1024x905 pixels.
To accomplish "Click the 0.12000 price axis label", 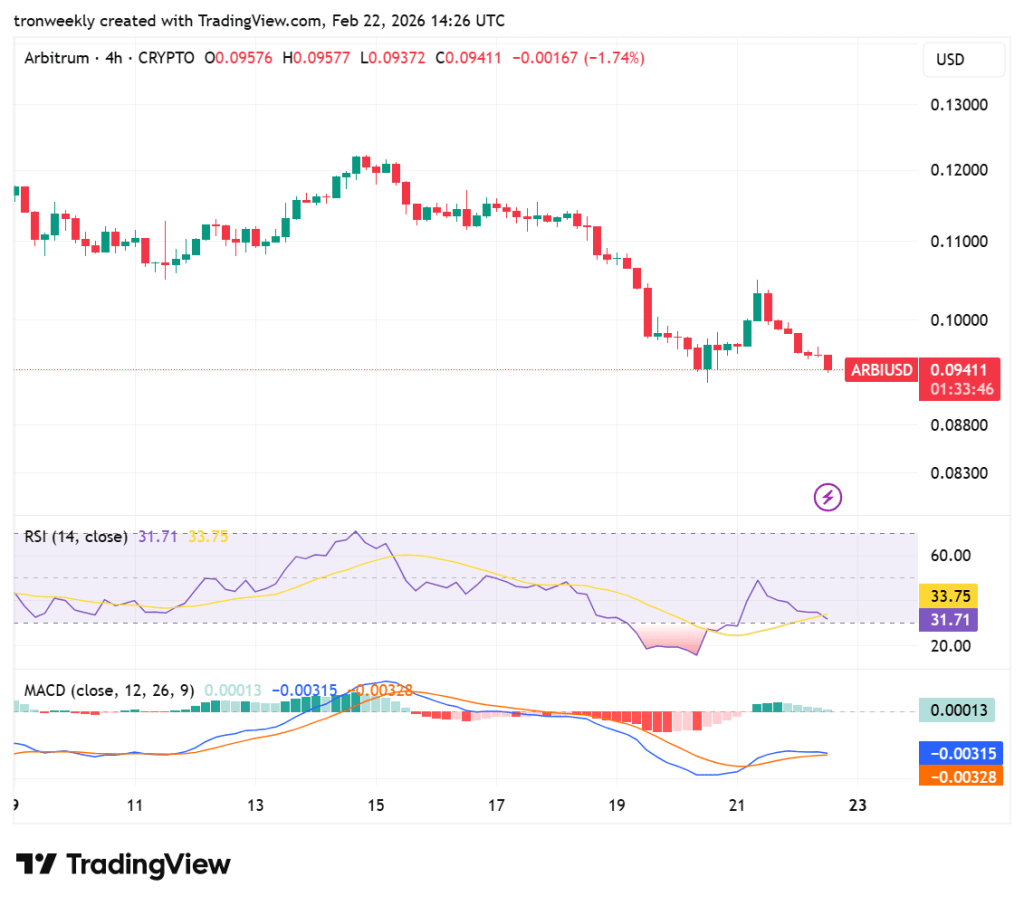I will tap(959, 170).
